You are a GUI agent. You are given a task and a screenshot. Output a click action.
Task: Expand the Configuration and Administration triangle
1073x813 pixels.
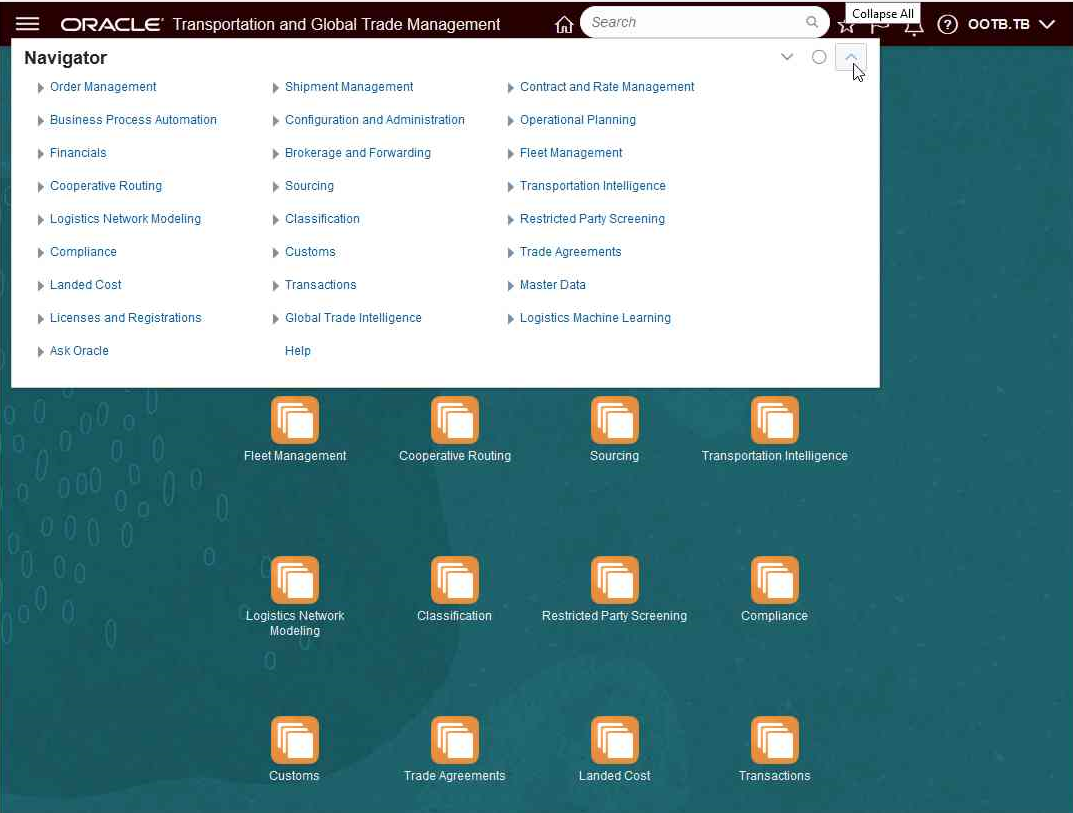click(x=275, y=120)
